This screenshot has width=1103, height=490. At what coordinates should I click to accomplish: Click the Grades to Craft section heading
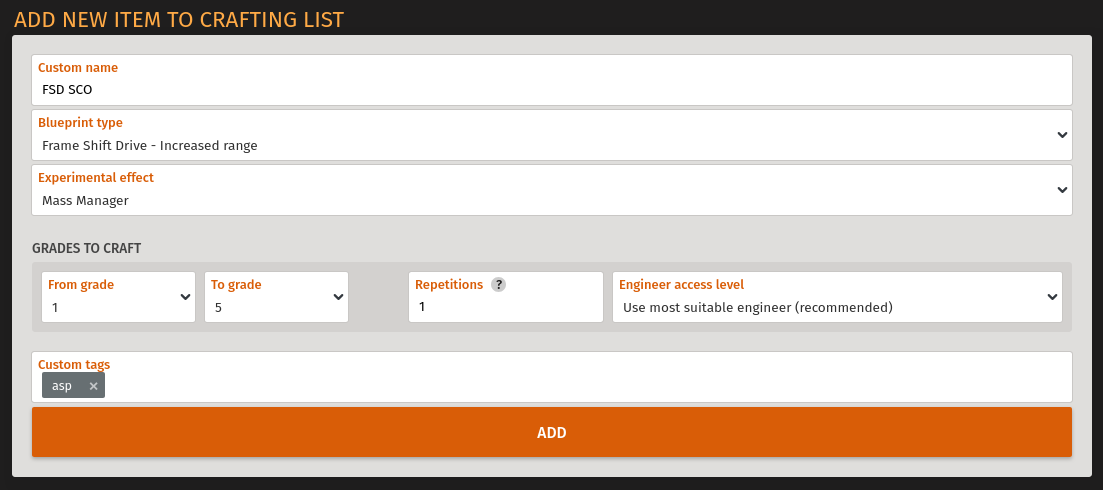[87, 248]
